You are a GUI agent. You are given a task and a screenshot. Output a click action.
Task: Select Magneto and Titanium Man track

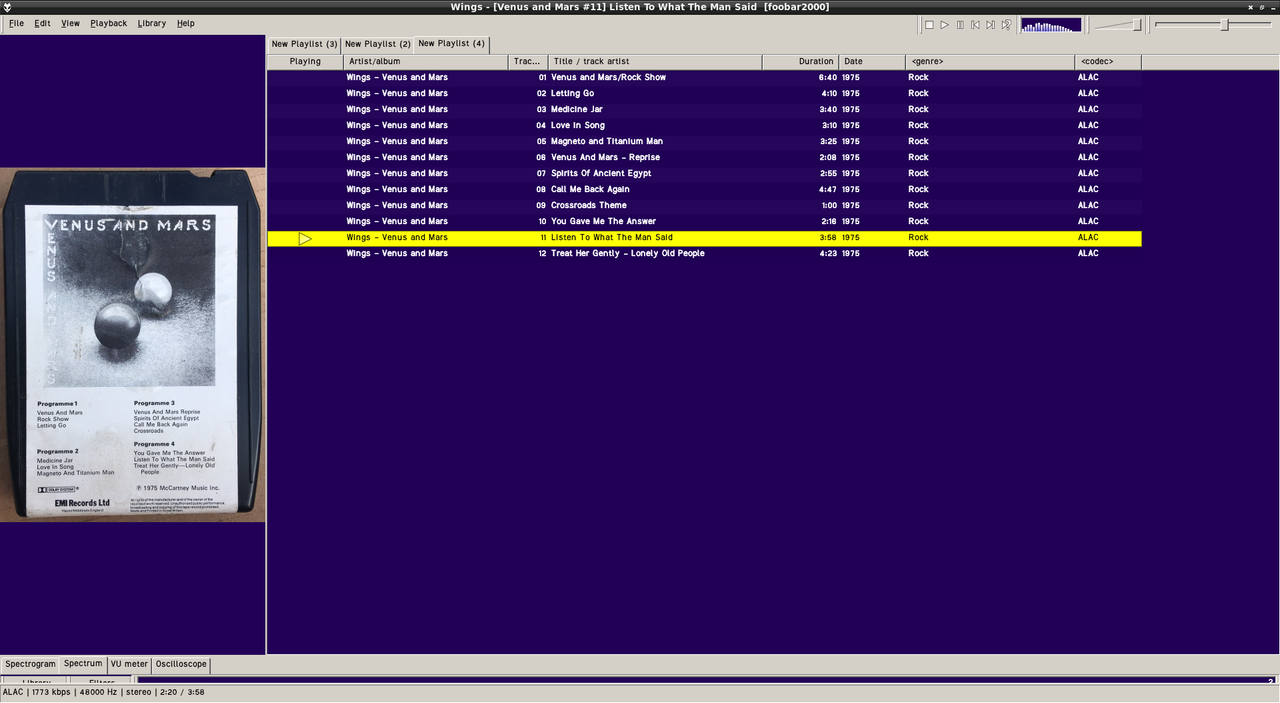pos(704,141)
